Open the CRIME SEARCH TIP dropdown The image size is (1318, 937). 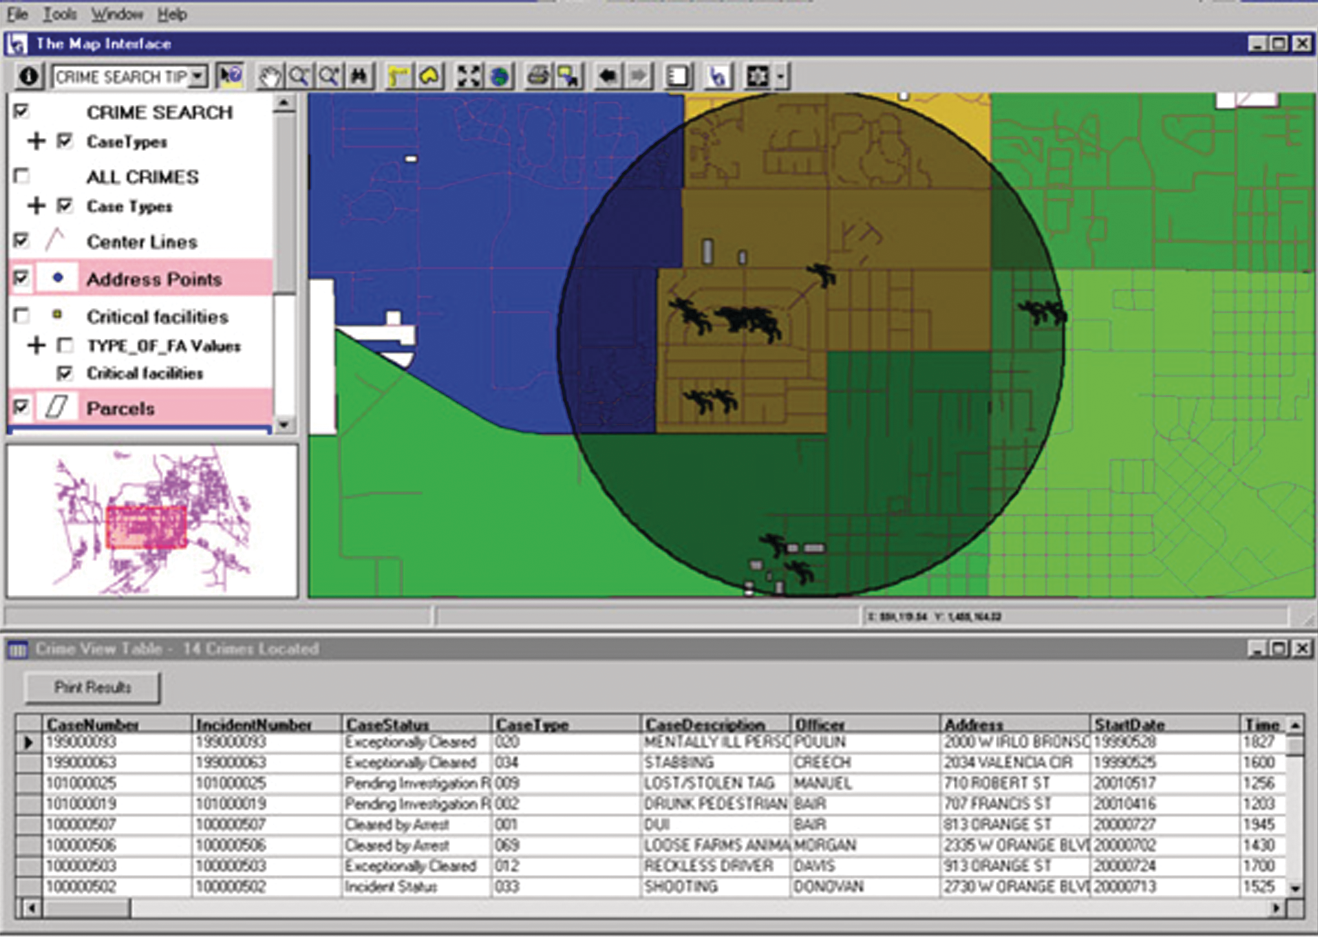click(198, 76)
